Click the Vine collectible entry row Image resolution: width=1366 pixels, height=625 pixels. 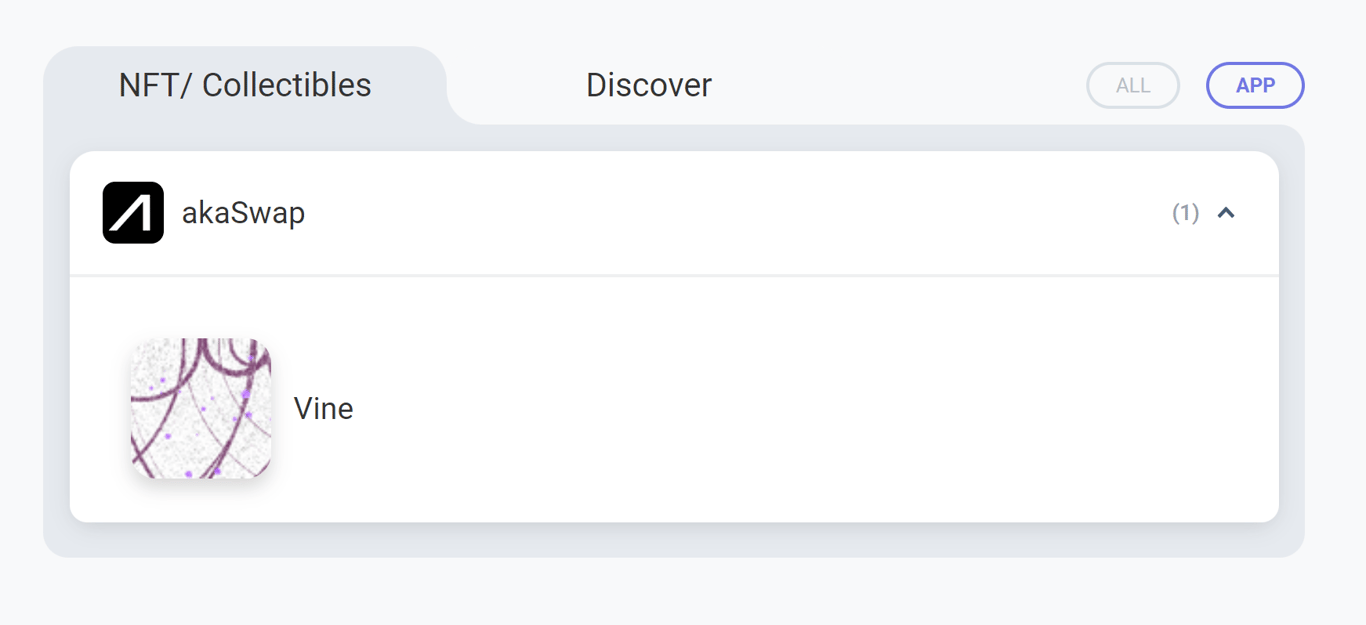[674, 408]
